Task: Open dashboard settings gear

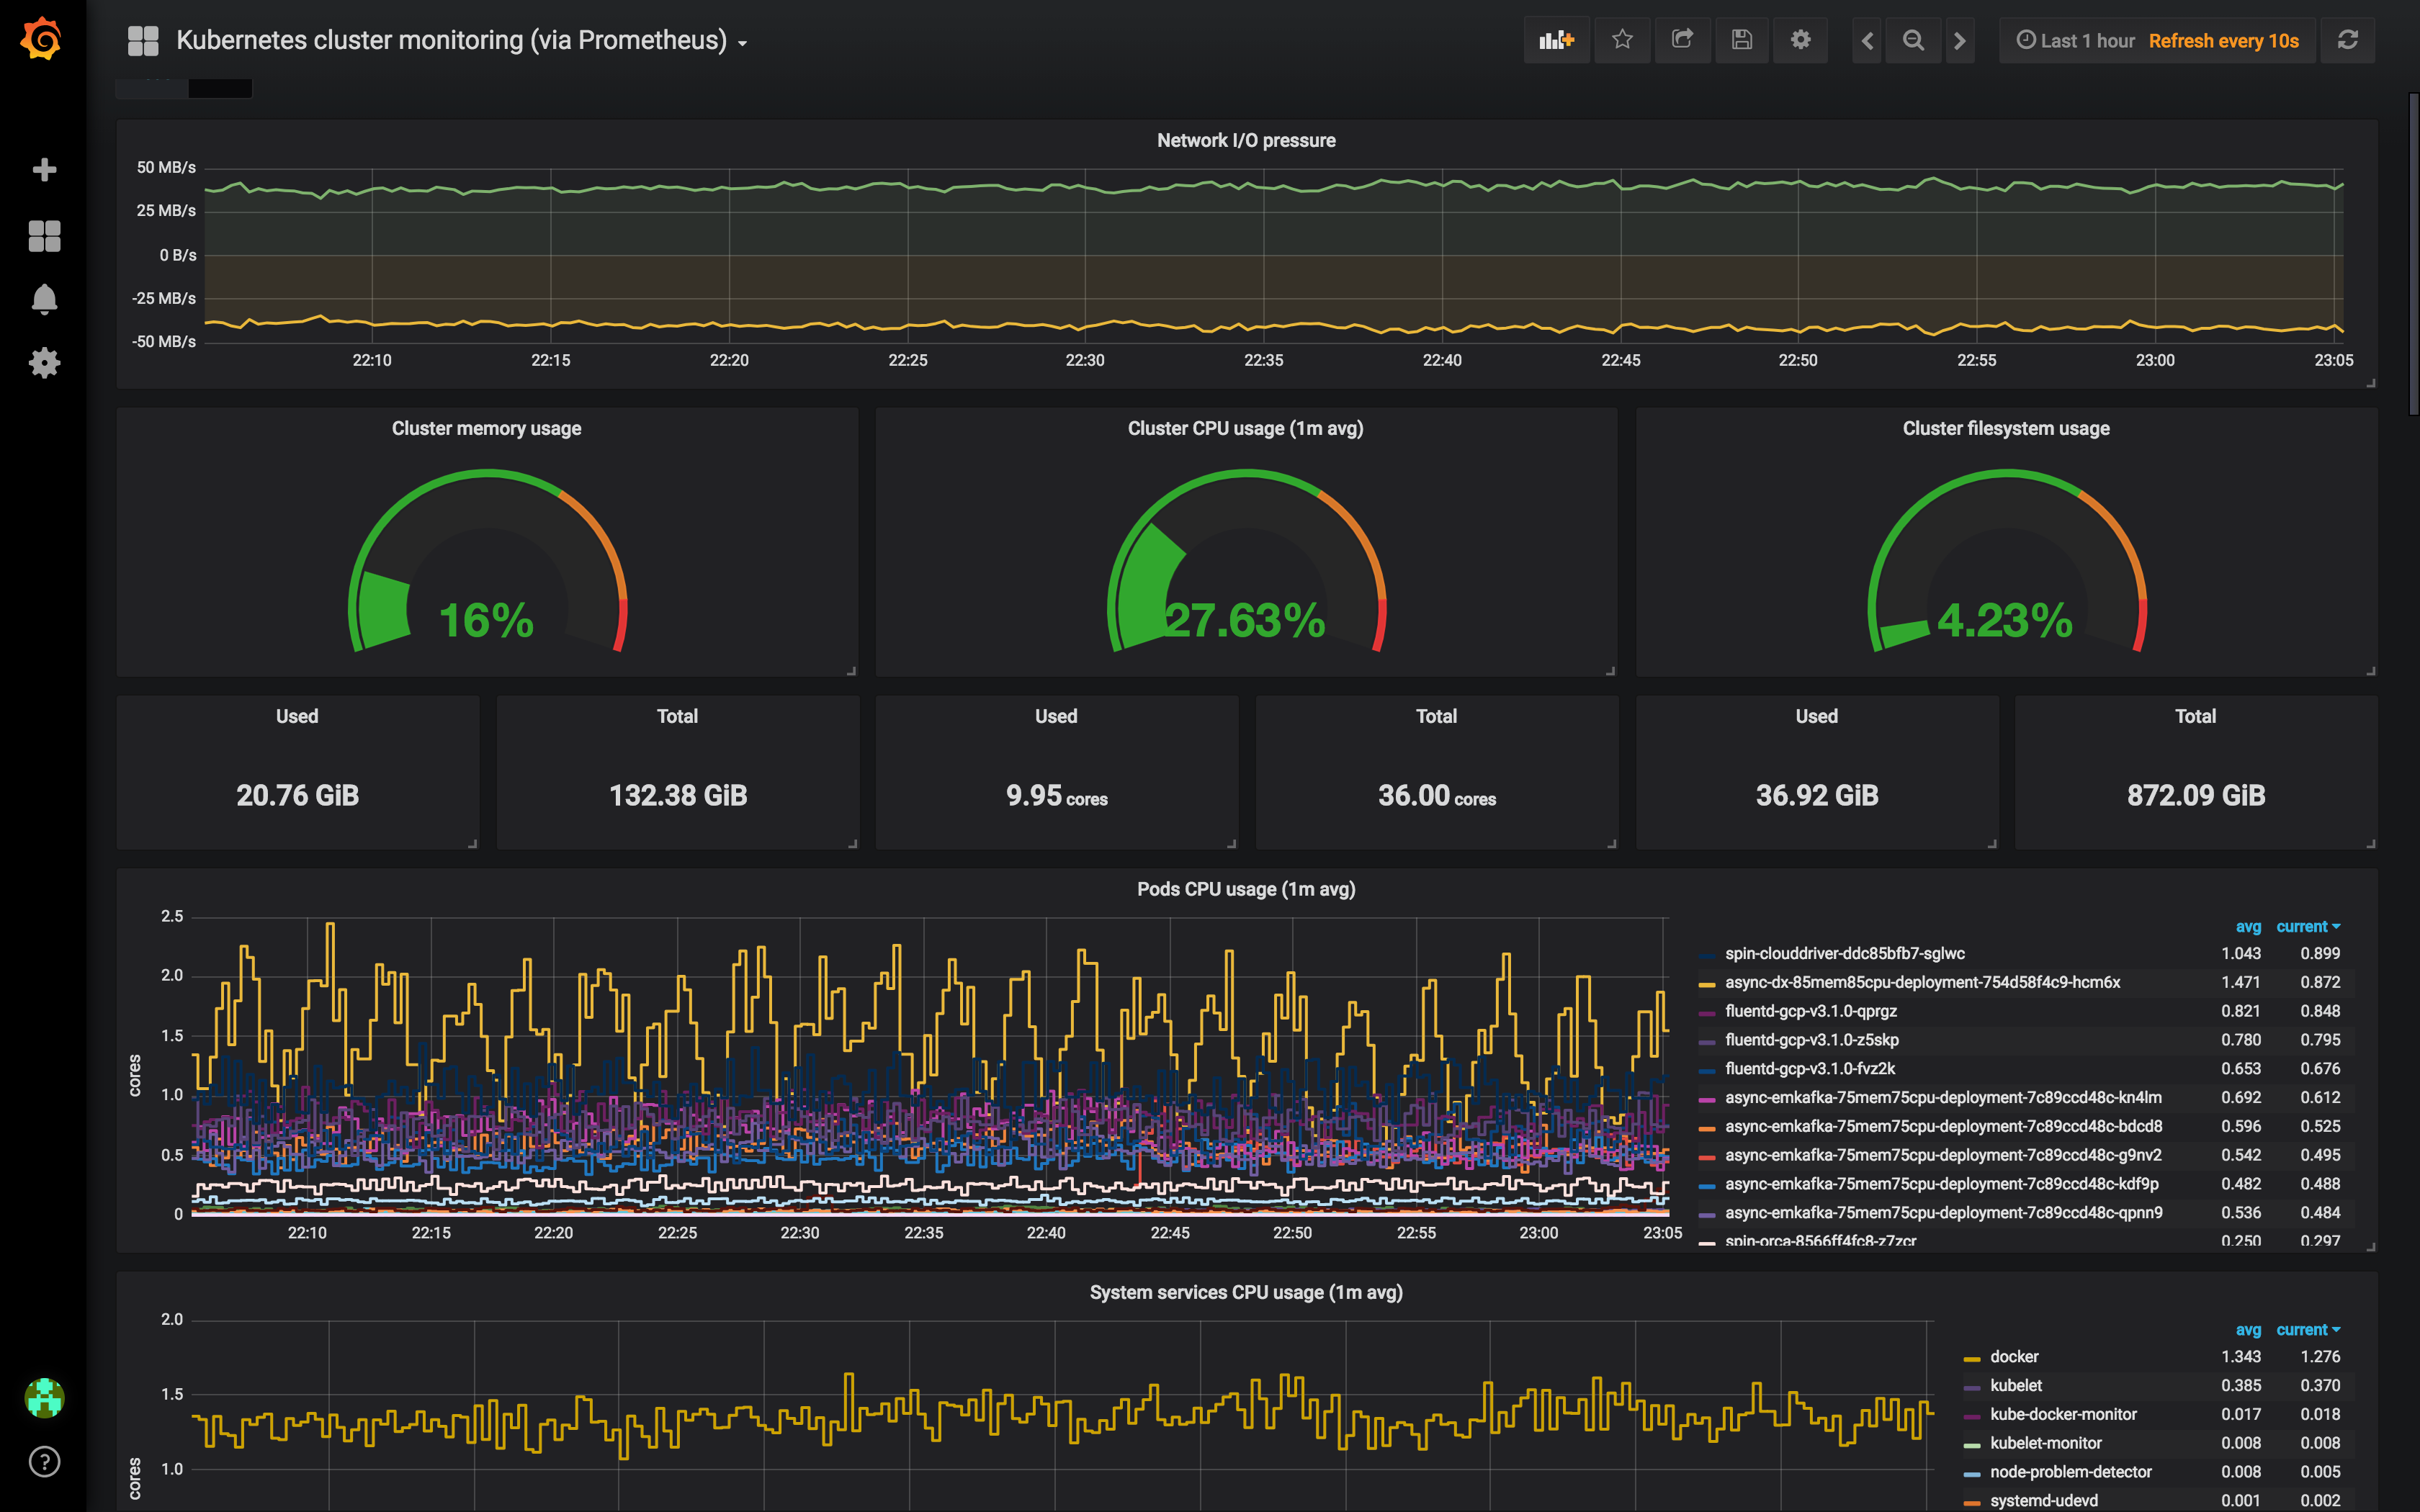Action: [1800, 40]
